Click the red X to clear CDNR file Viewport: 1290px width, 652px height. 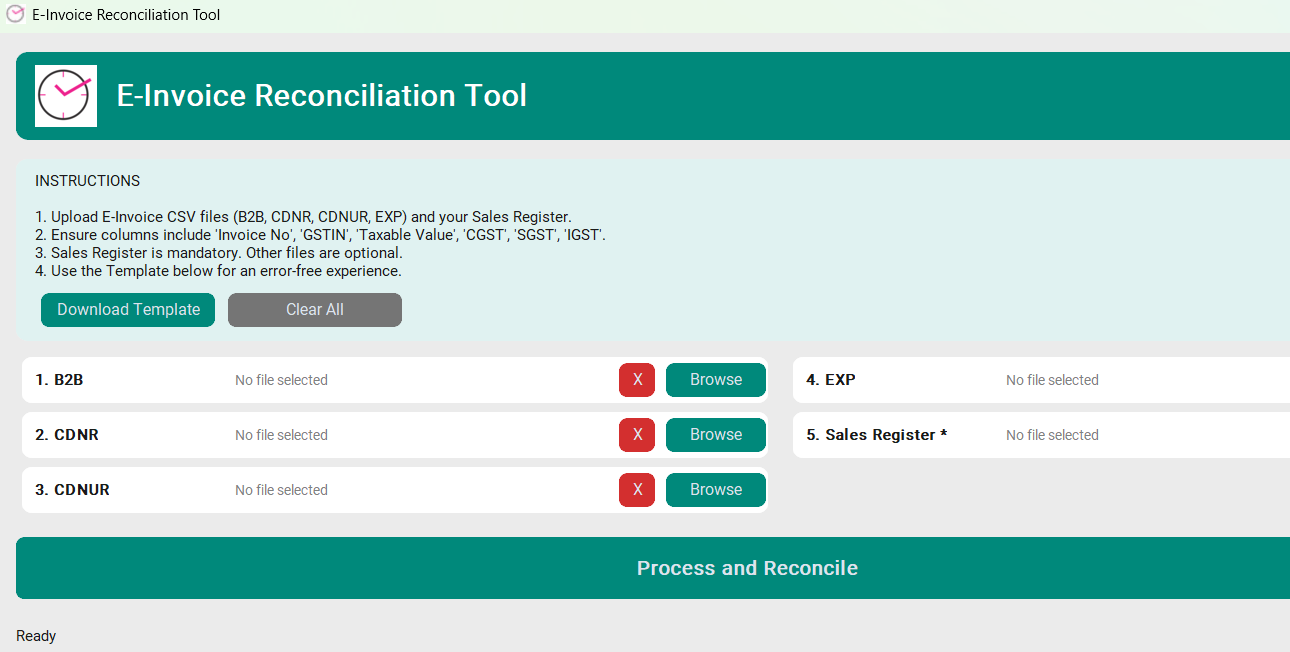pyautogui.click(x=637, y=434)
